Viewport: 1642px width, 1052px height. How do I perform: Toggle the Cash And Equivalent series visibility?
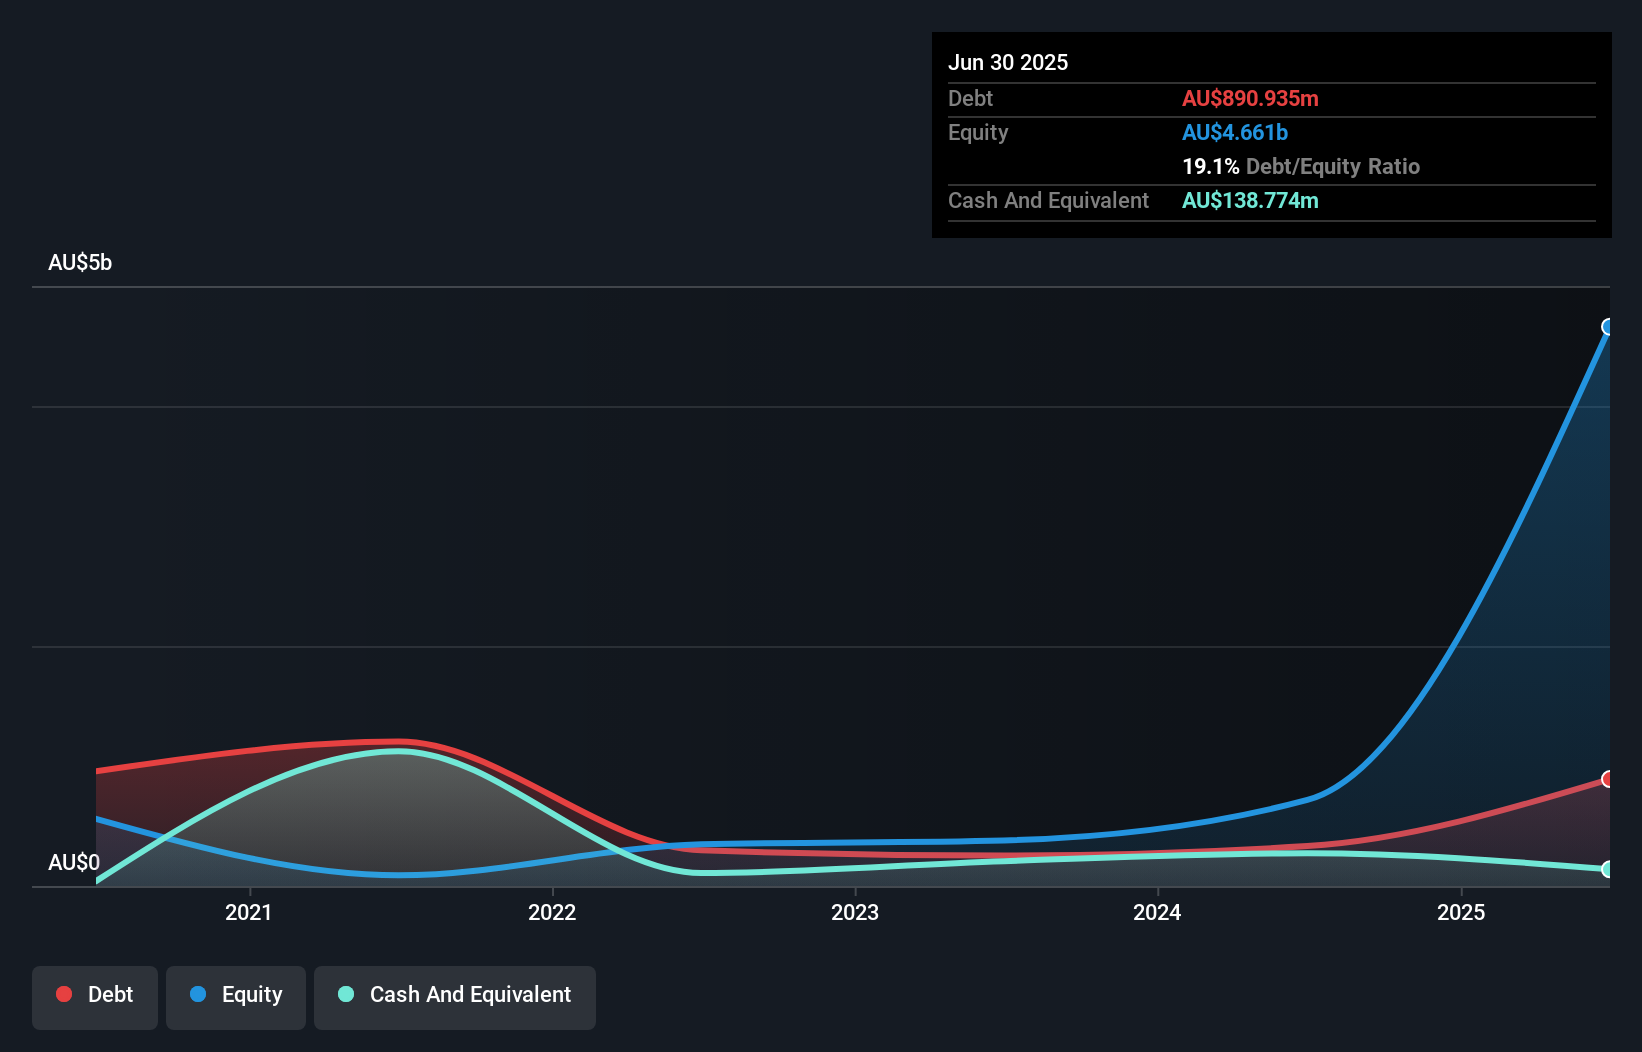[x=454, y=997]
